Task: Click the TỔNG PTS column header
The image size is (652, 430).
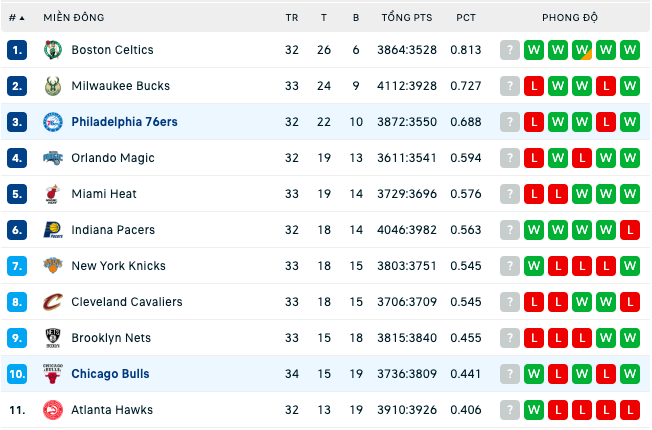Action: coord(407,17)
